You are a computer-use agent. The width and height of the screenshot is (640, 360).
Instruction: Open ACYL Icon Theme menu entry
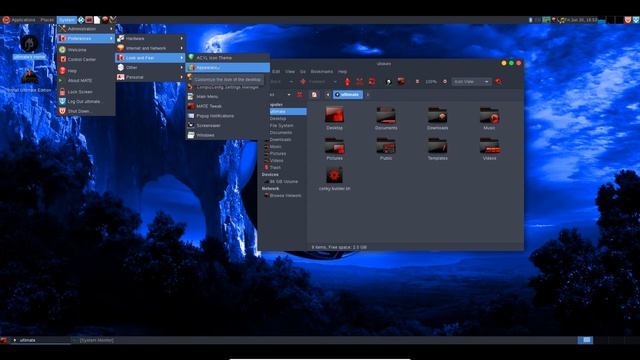tap(228, 58)
